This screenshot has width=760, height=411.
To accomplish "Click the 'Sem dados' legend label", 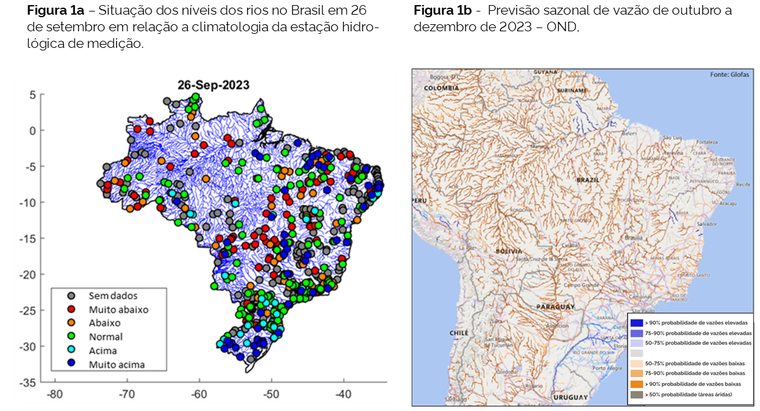I will pyautogui.click(x=113, y=296).
